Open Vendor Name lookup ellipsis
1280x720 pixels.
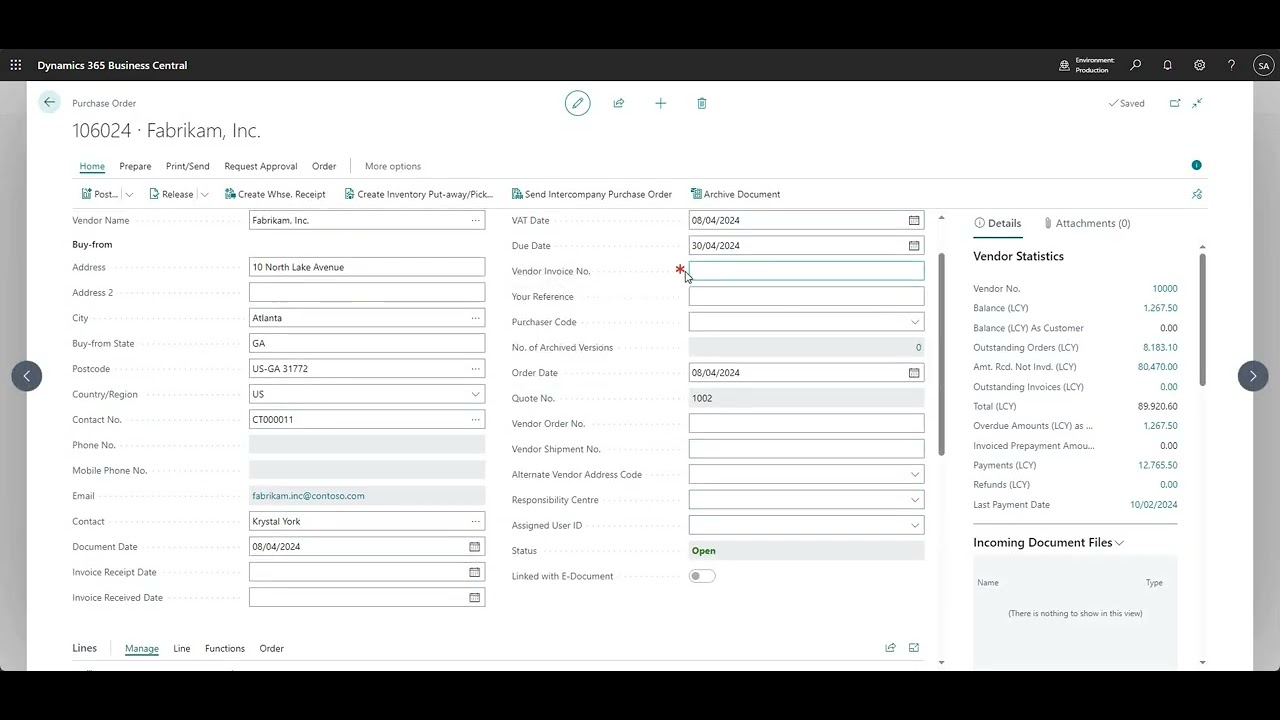(x=475, y=220)
